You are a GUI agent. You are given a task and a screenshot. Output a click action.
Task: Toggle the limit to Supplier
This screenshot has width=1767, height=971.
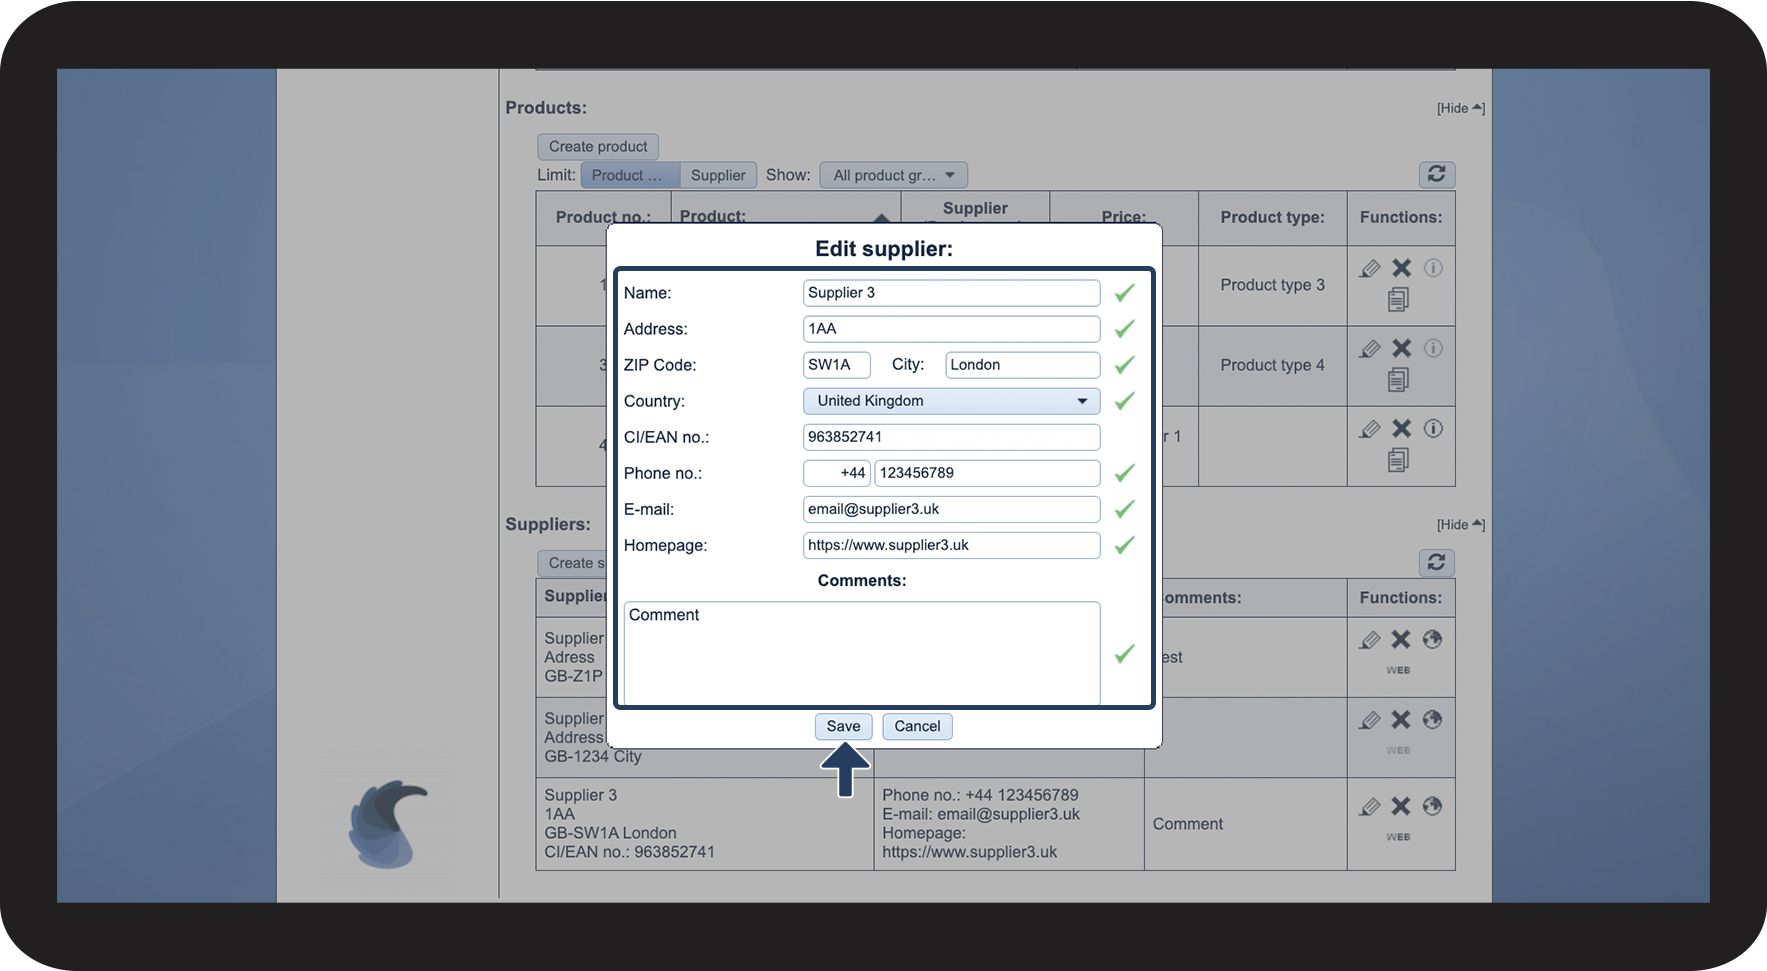click(x=718, y=175)
